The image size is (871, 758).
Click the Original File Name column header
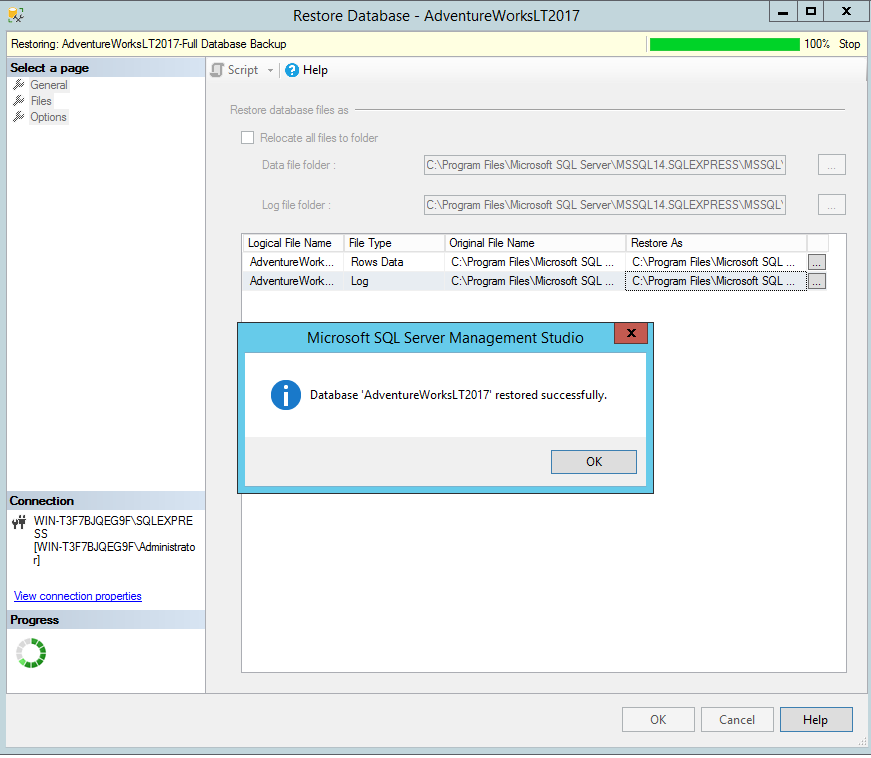click(535, 243)
